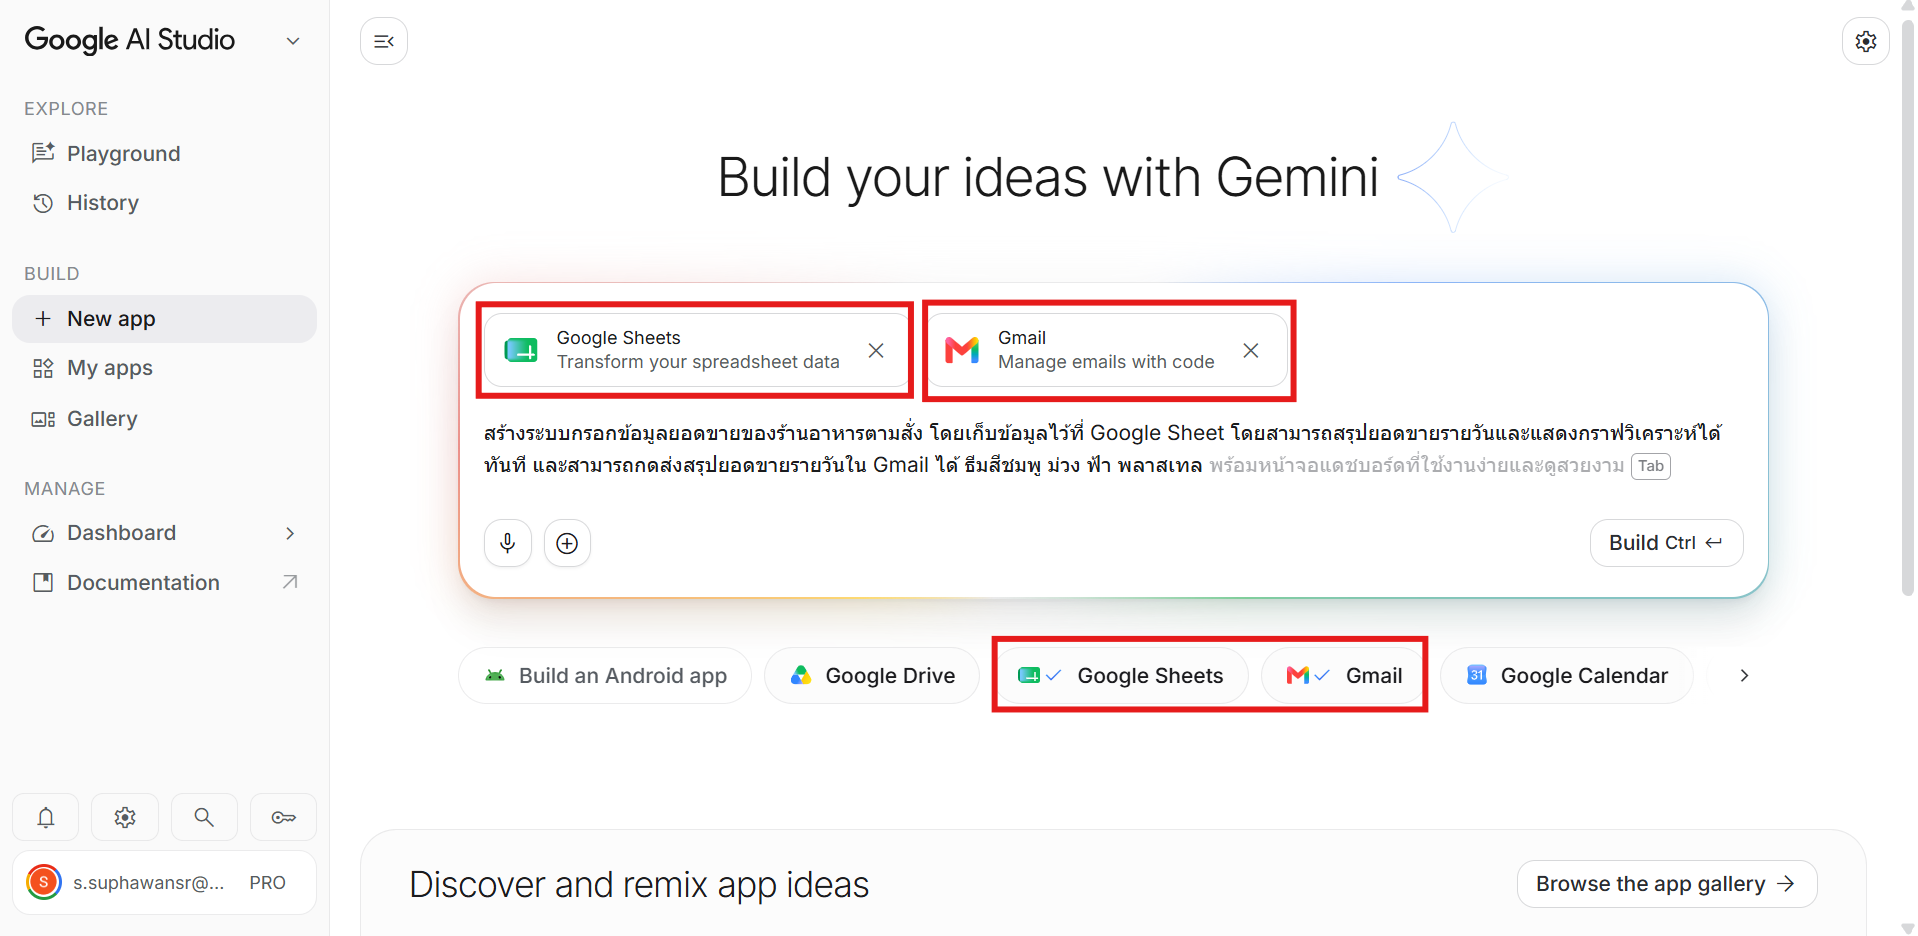Remove the Gmail attachment chip

click(x=1251, y=350)
